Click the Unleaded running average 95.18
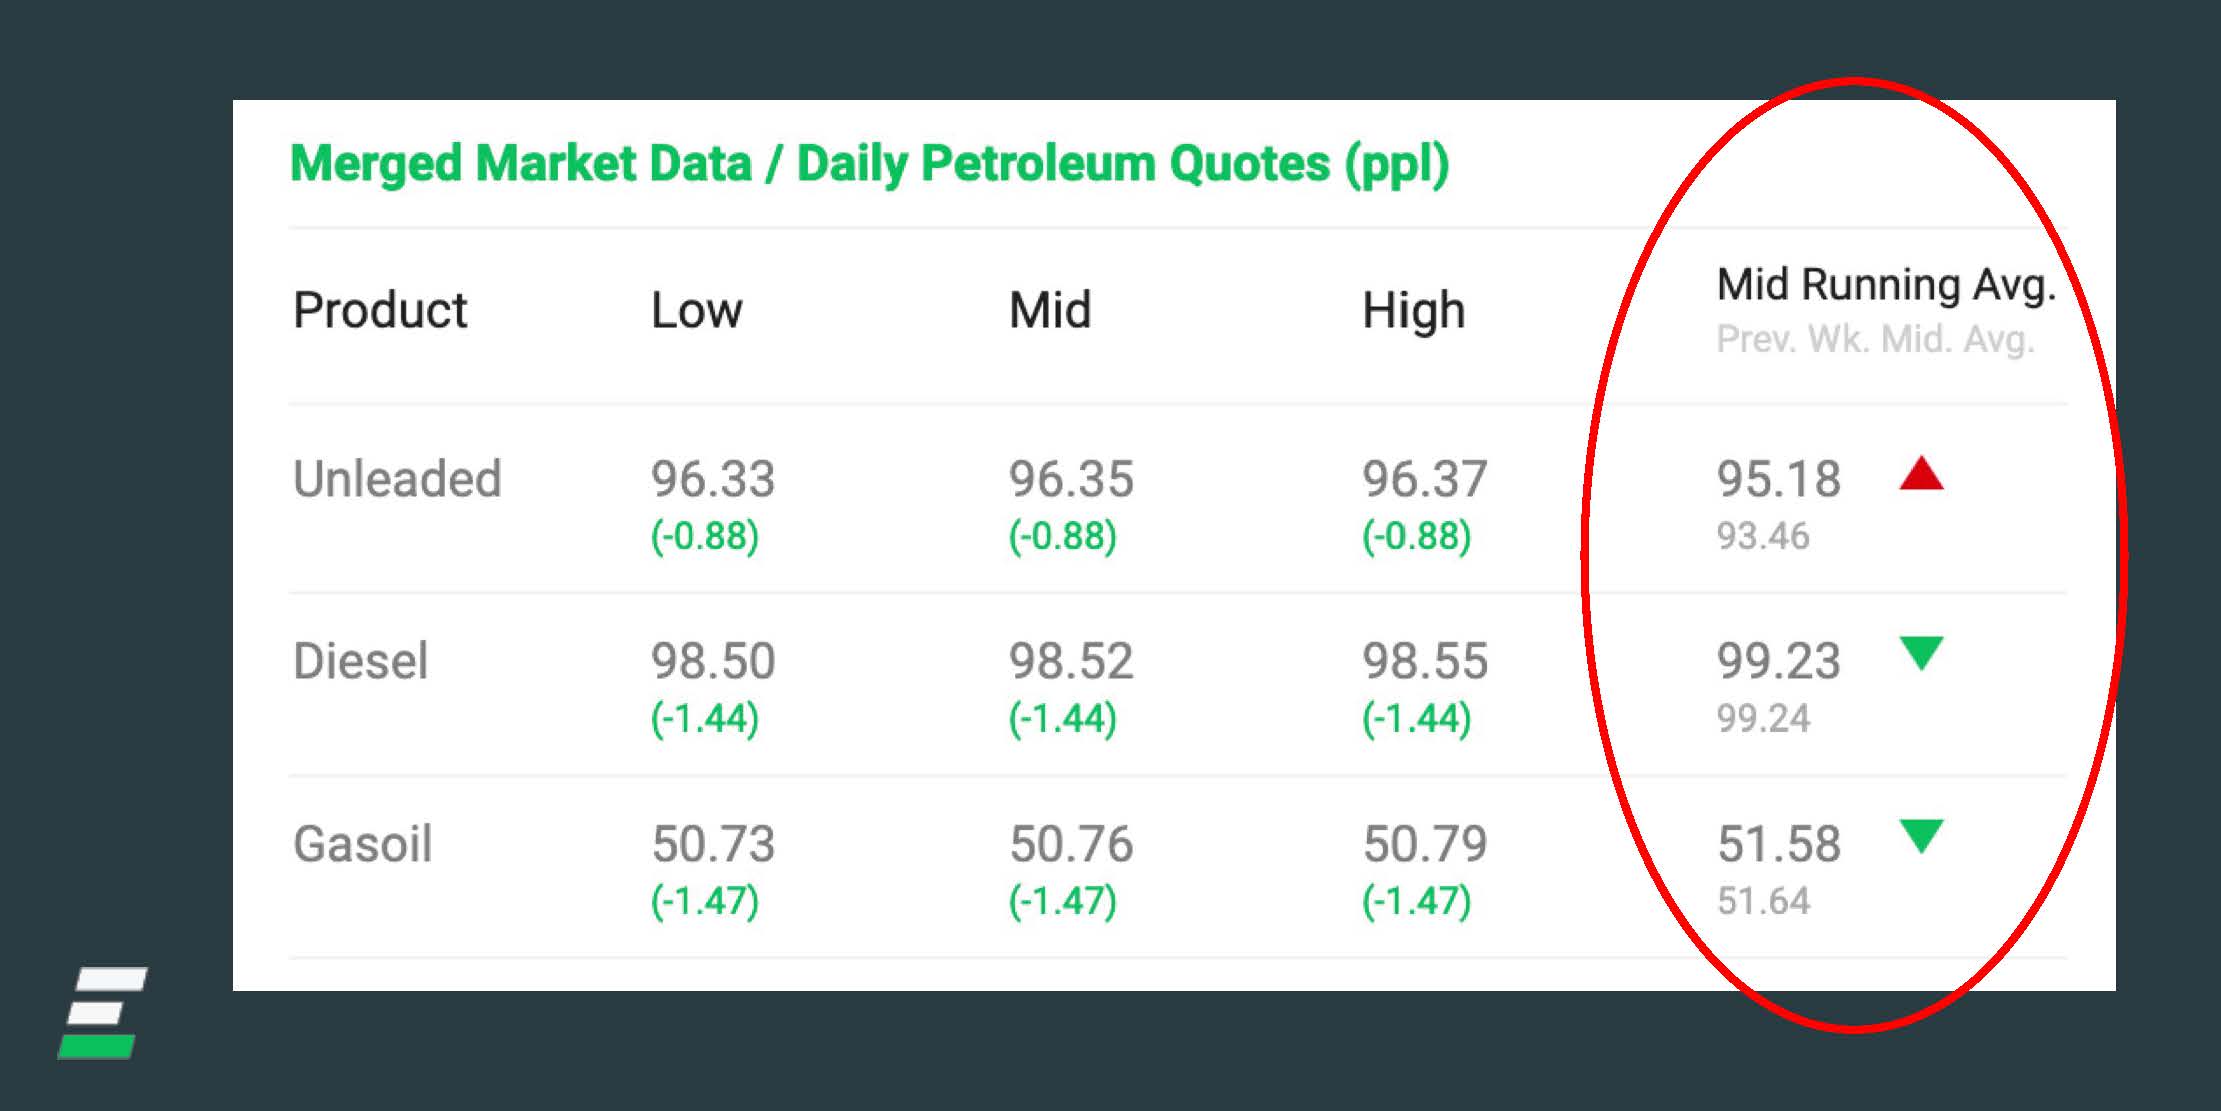This screenshot has width=2221, height=1111. coord(1778,479)
